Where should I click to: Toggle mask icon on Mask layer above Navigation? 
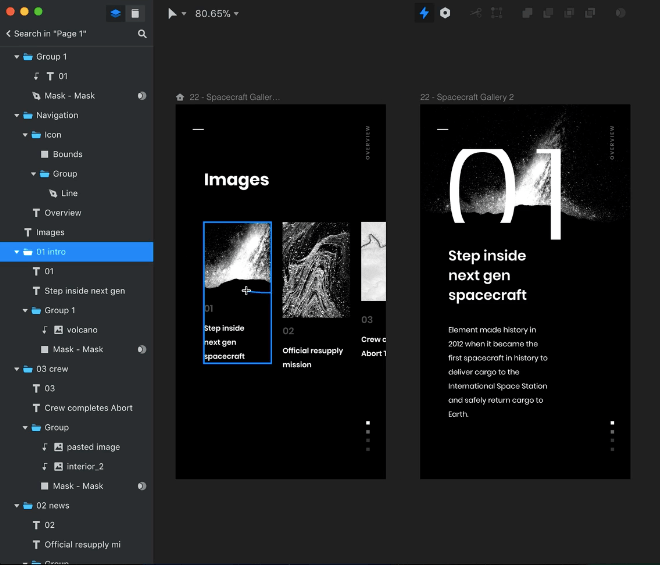tap(141, 96)
